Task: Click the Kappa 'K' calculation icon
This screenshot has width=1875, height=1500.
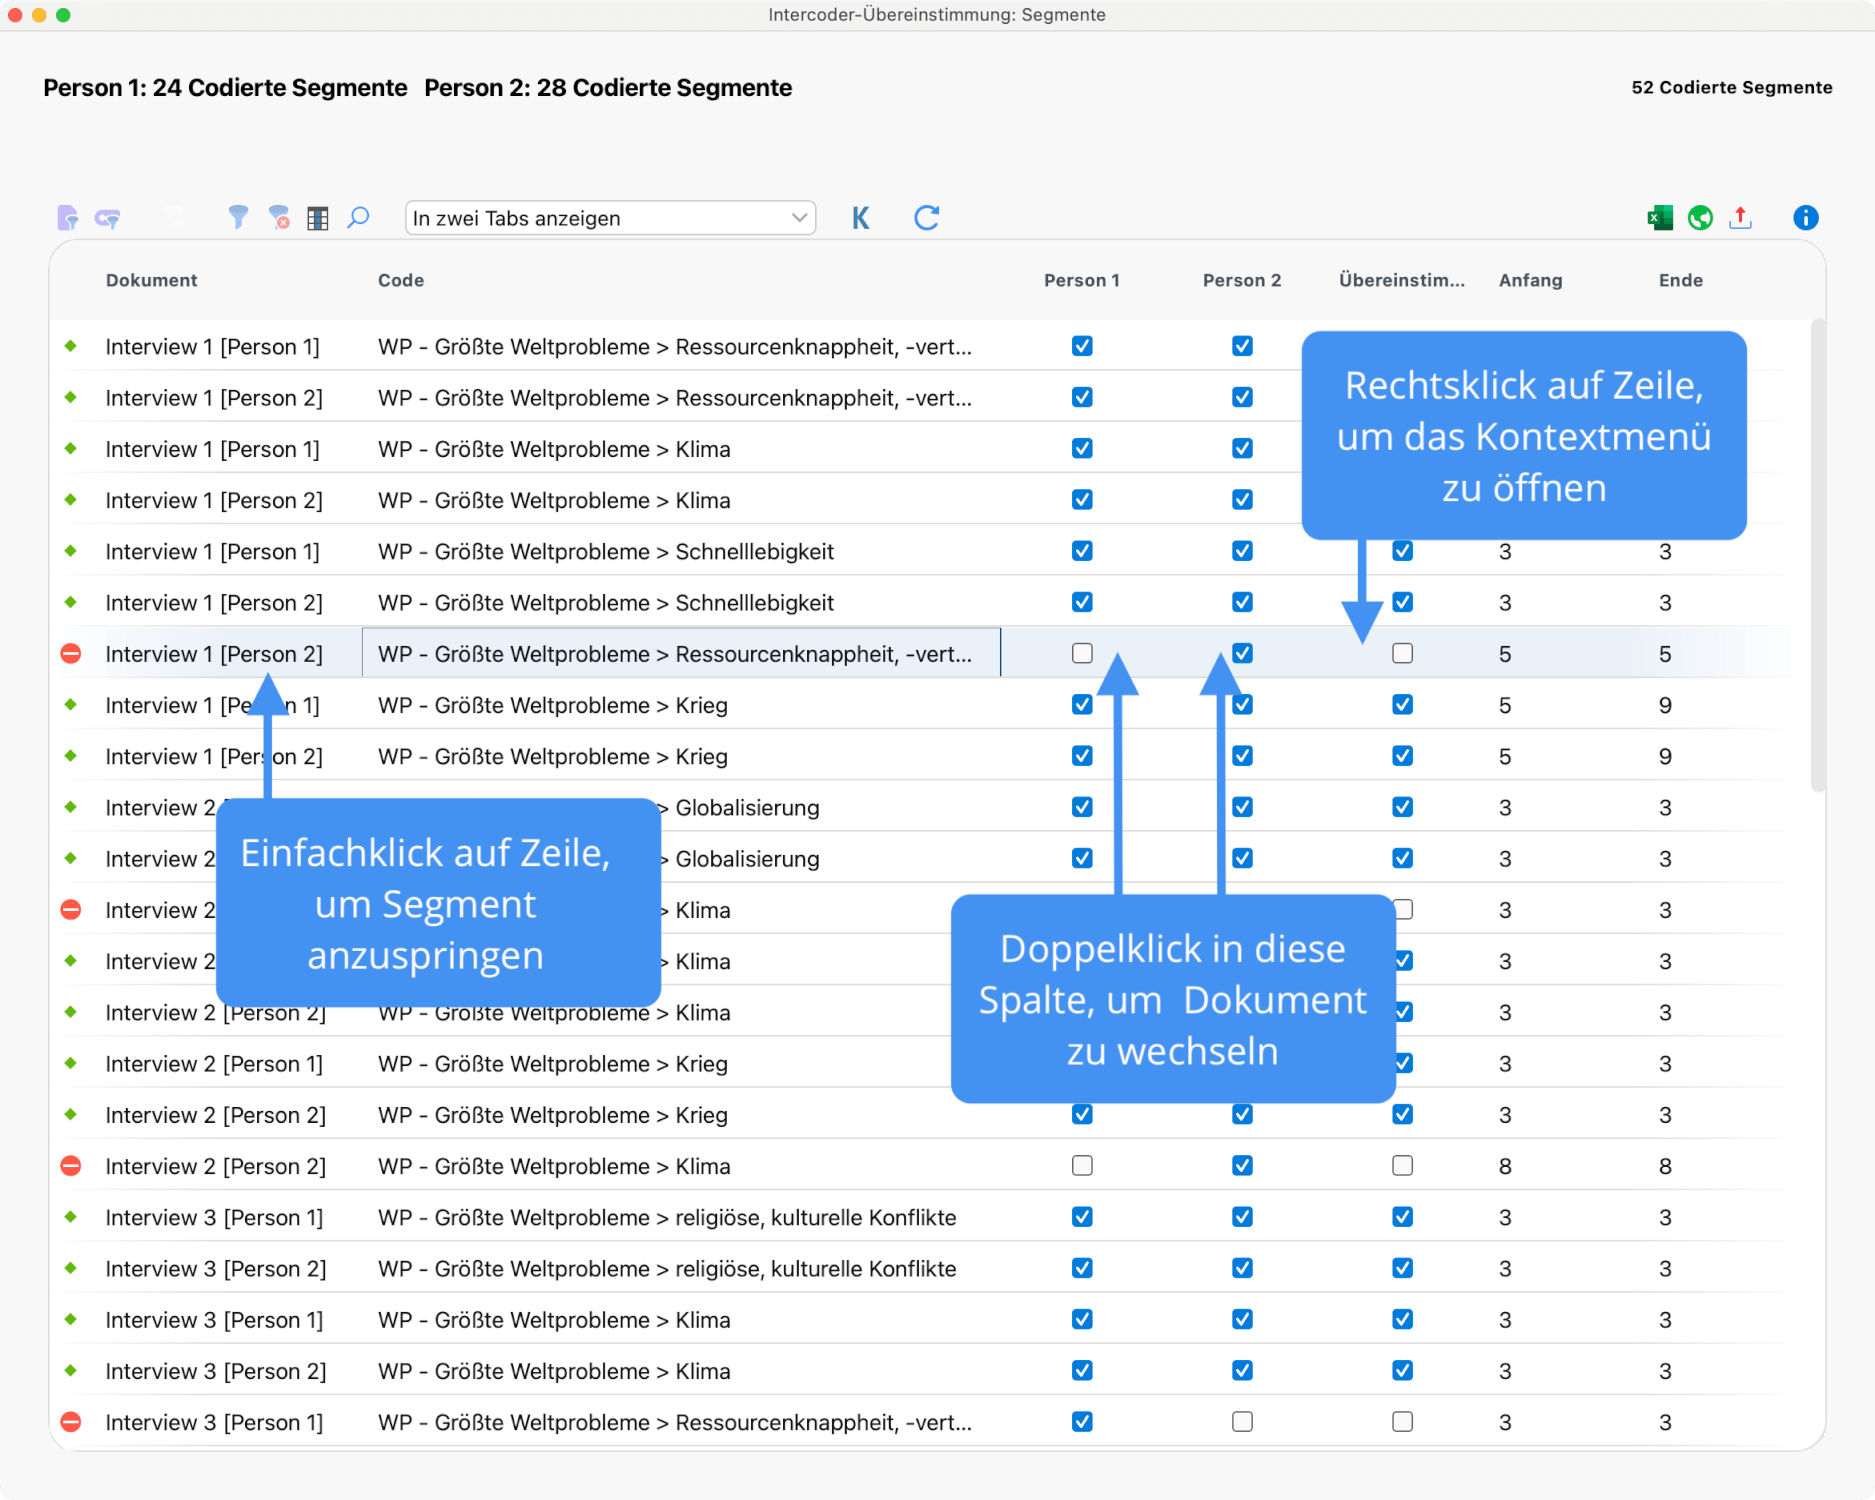Action: (860, 218)
